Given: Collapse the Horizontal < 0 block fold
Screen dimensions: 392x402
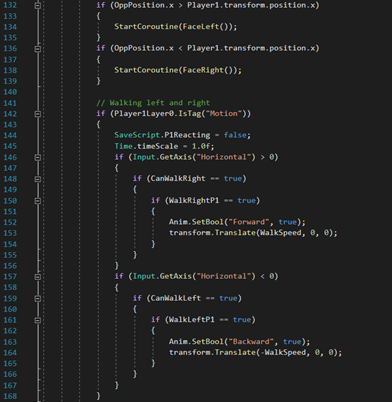Looking at the screenshot, I should 38,277.
